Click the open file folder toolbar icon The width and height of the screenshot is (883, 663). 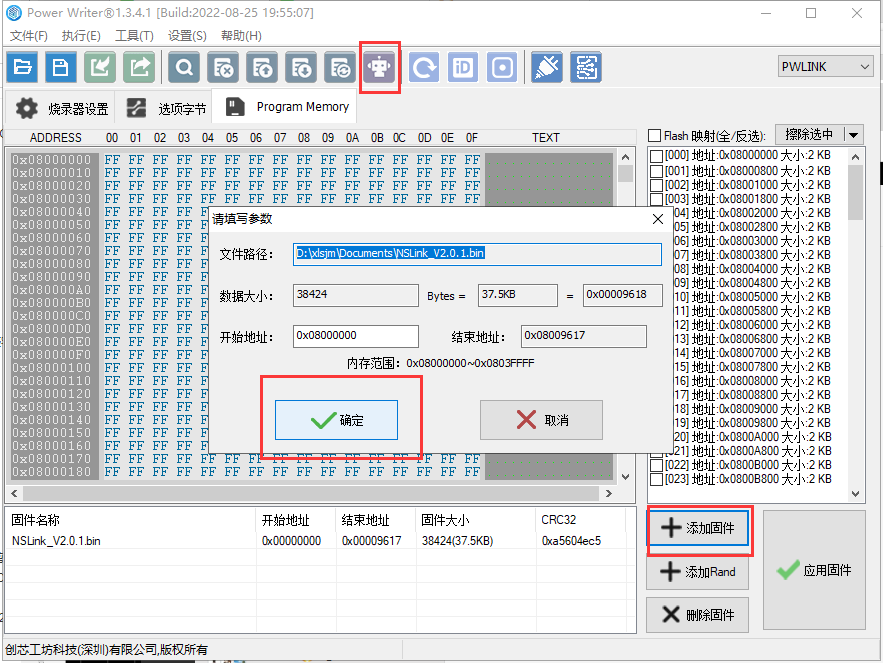coord(23,68)
